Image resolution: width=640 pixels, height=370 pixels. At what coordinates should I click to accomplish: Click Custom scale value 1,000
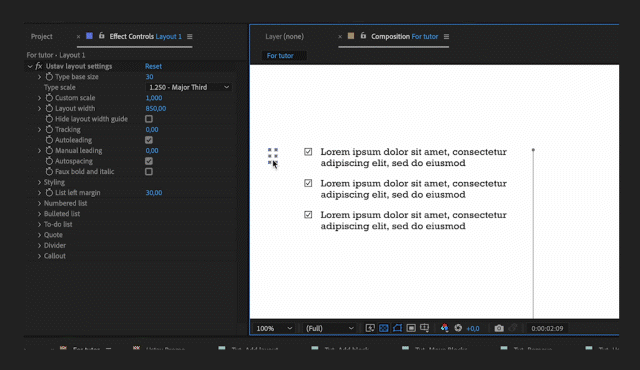click(x=154, y=98)
